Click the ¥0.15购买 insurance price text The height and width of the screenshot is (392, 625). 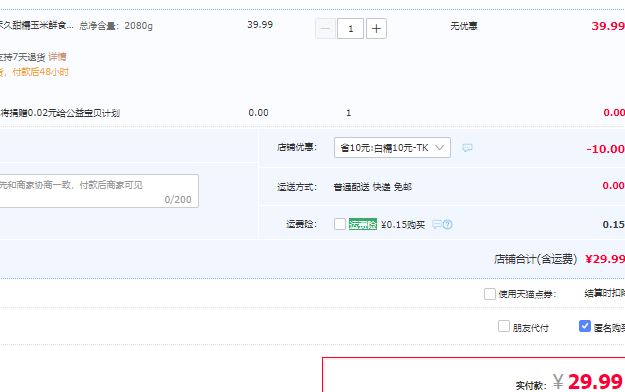point(403,225)
